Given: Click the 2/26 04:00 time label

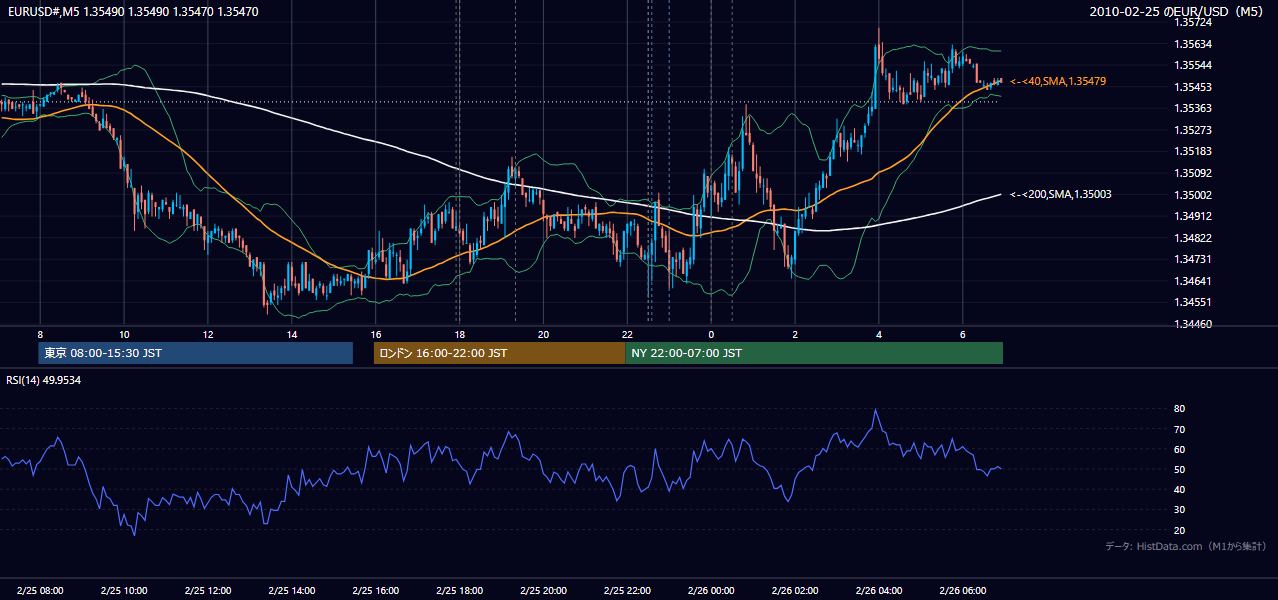Looking at the screenshot, I should click(x=879, y=591).
